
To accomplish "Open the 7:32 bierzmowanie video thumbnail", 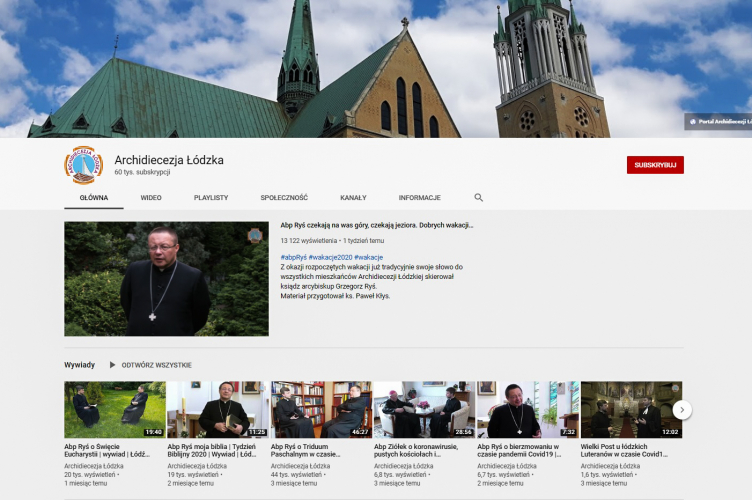I will coord(528,409).
